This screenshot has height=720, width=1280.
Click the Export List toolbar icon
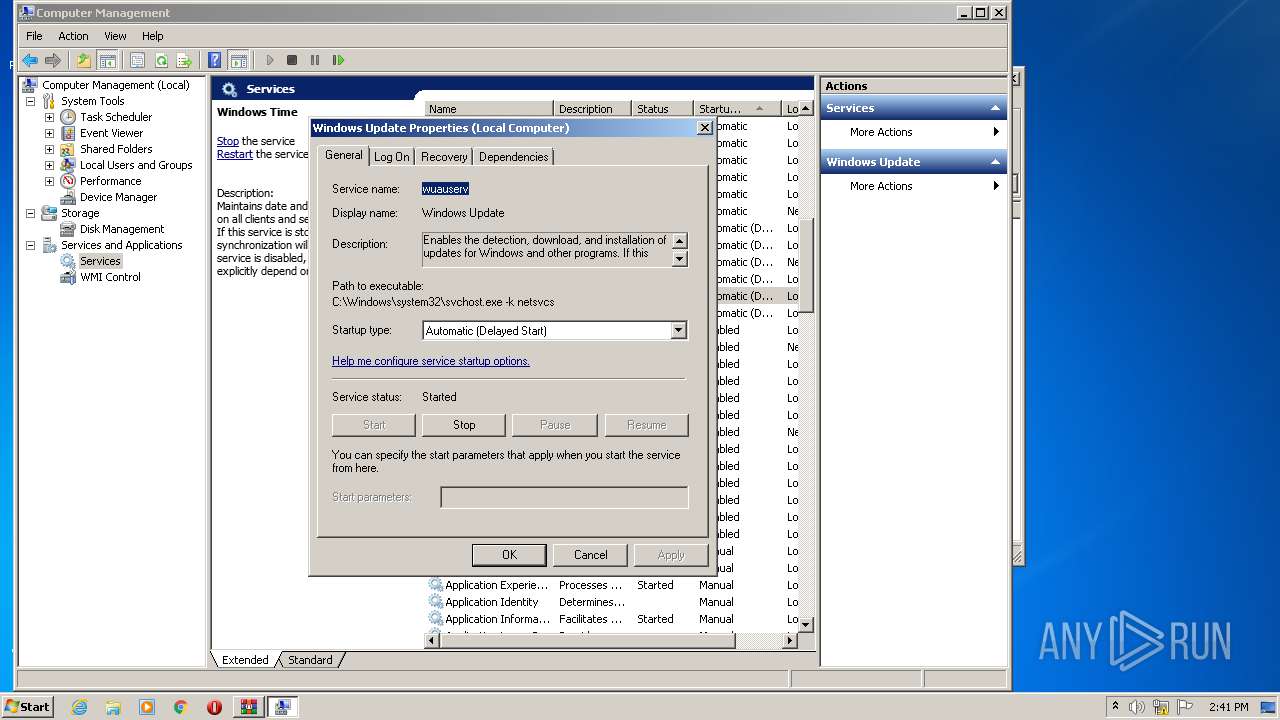(x=184, y=60)
